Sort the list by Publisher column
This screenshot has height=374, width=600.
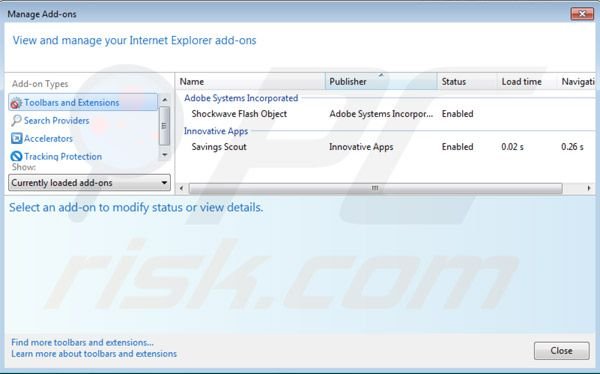[381, 82]
